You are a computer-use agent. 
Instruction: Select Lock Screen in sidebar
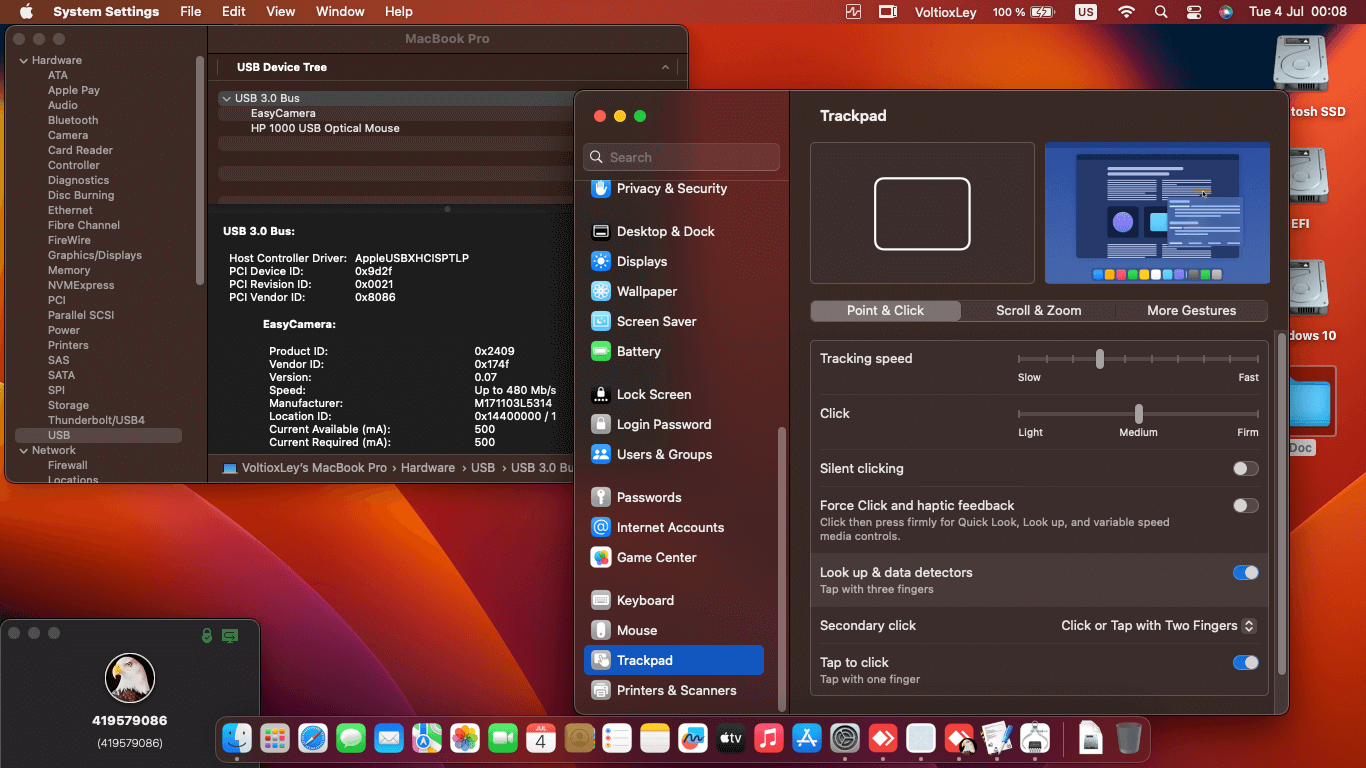point(673,394)
